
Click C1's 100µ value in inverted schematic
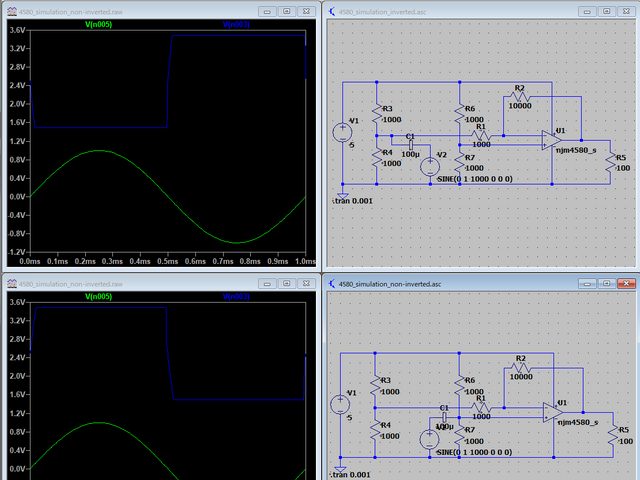click(410, 154)
